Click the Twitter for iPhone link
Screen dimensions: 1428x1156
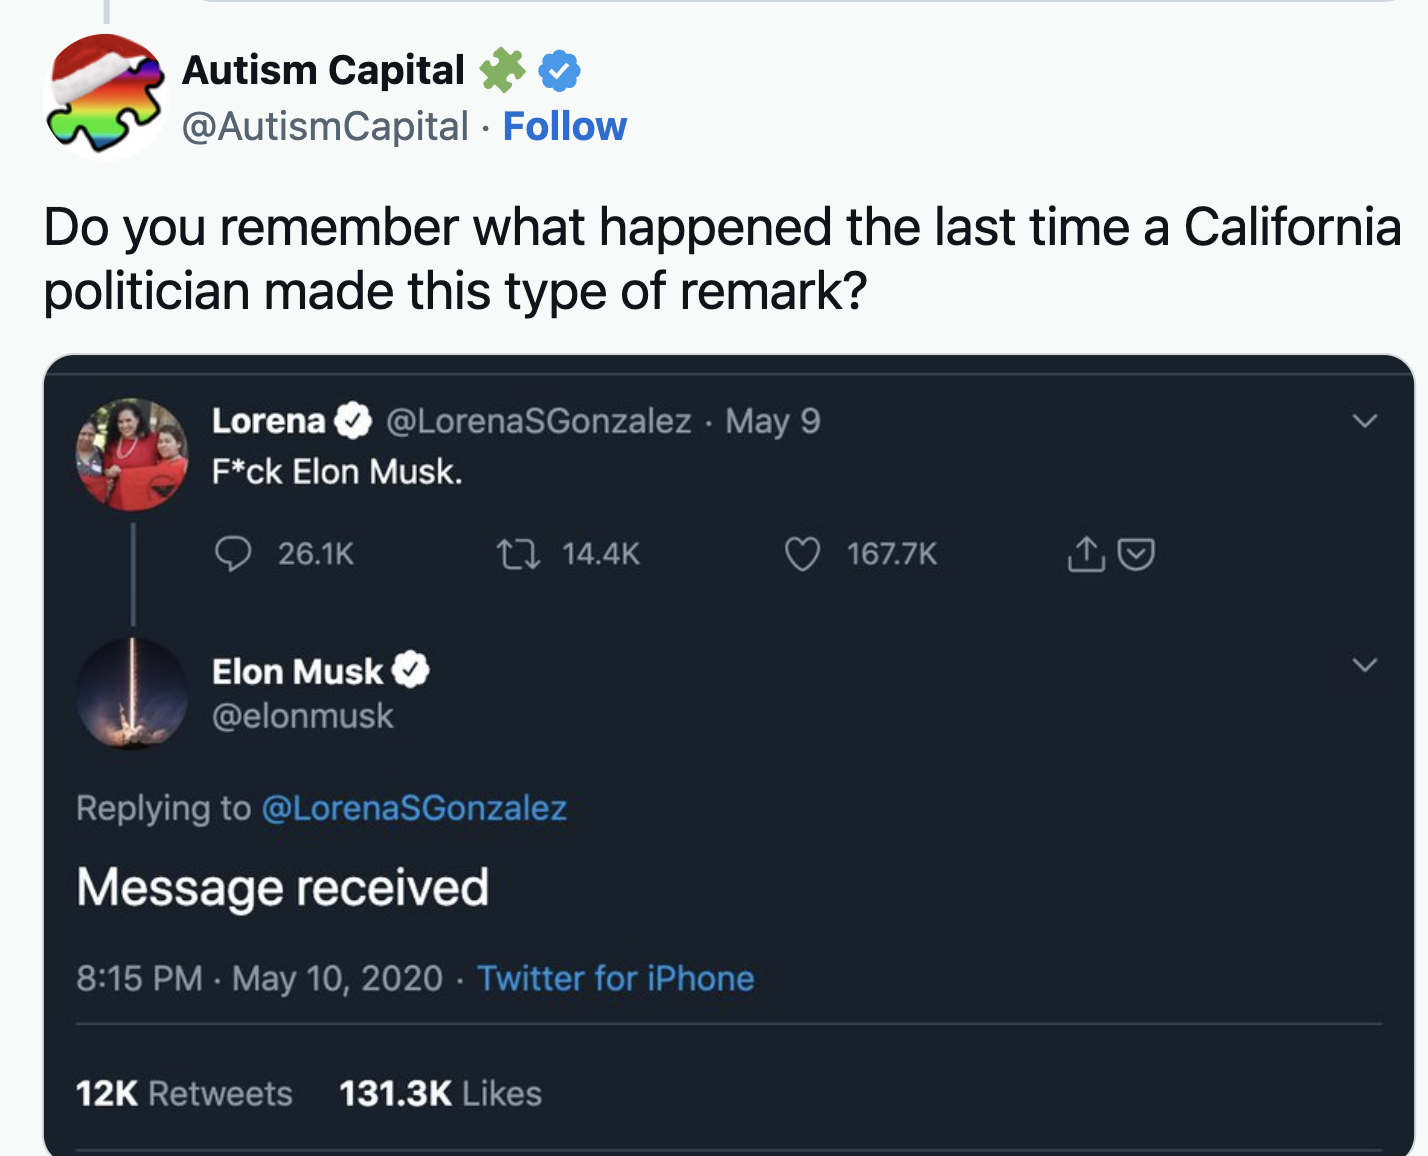615,978
